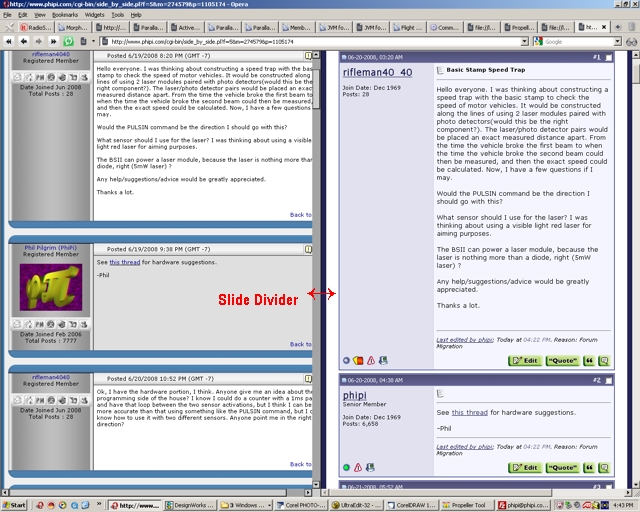Image resolution: width=640 pixels, height=512 pixels.
Task: Click the Google search input field
Action: tap(578, 42)
